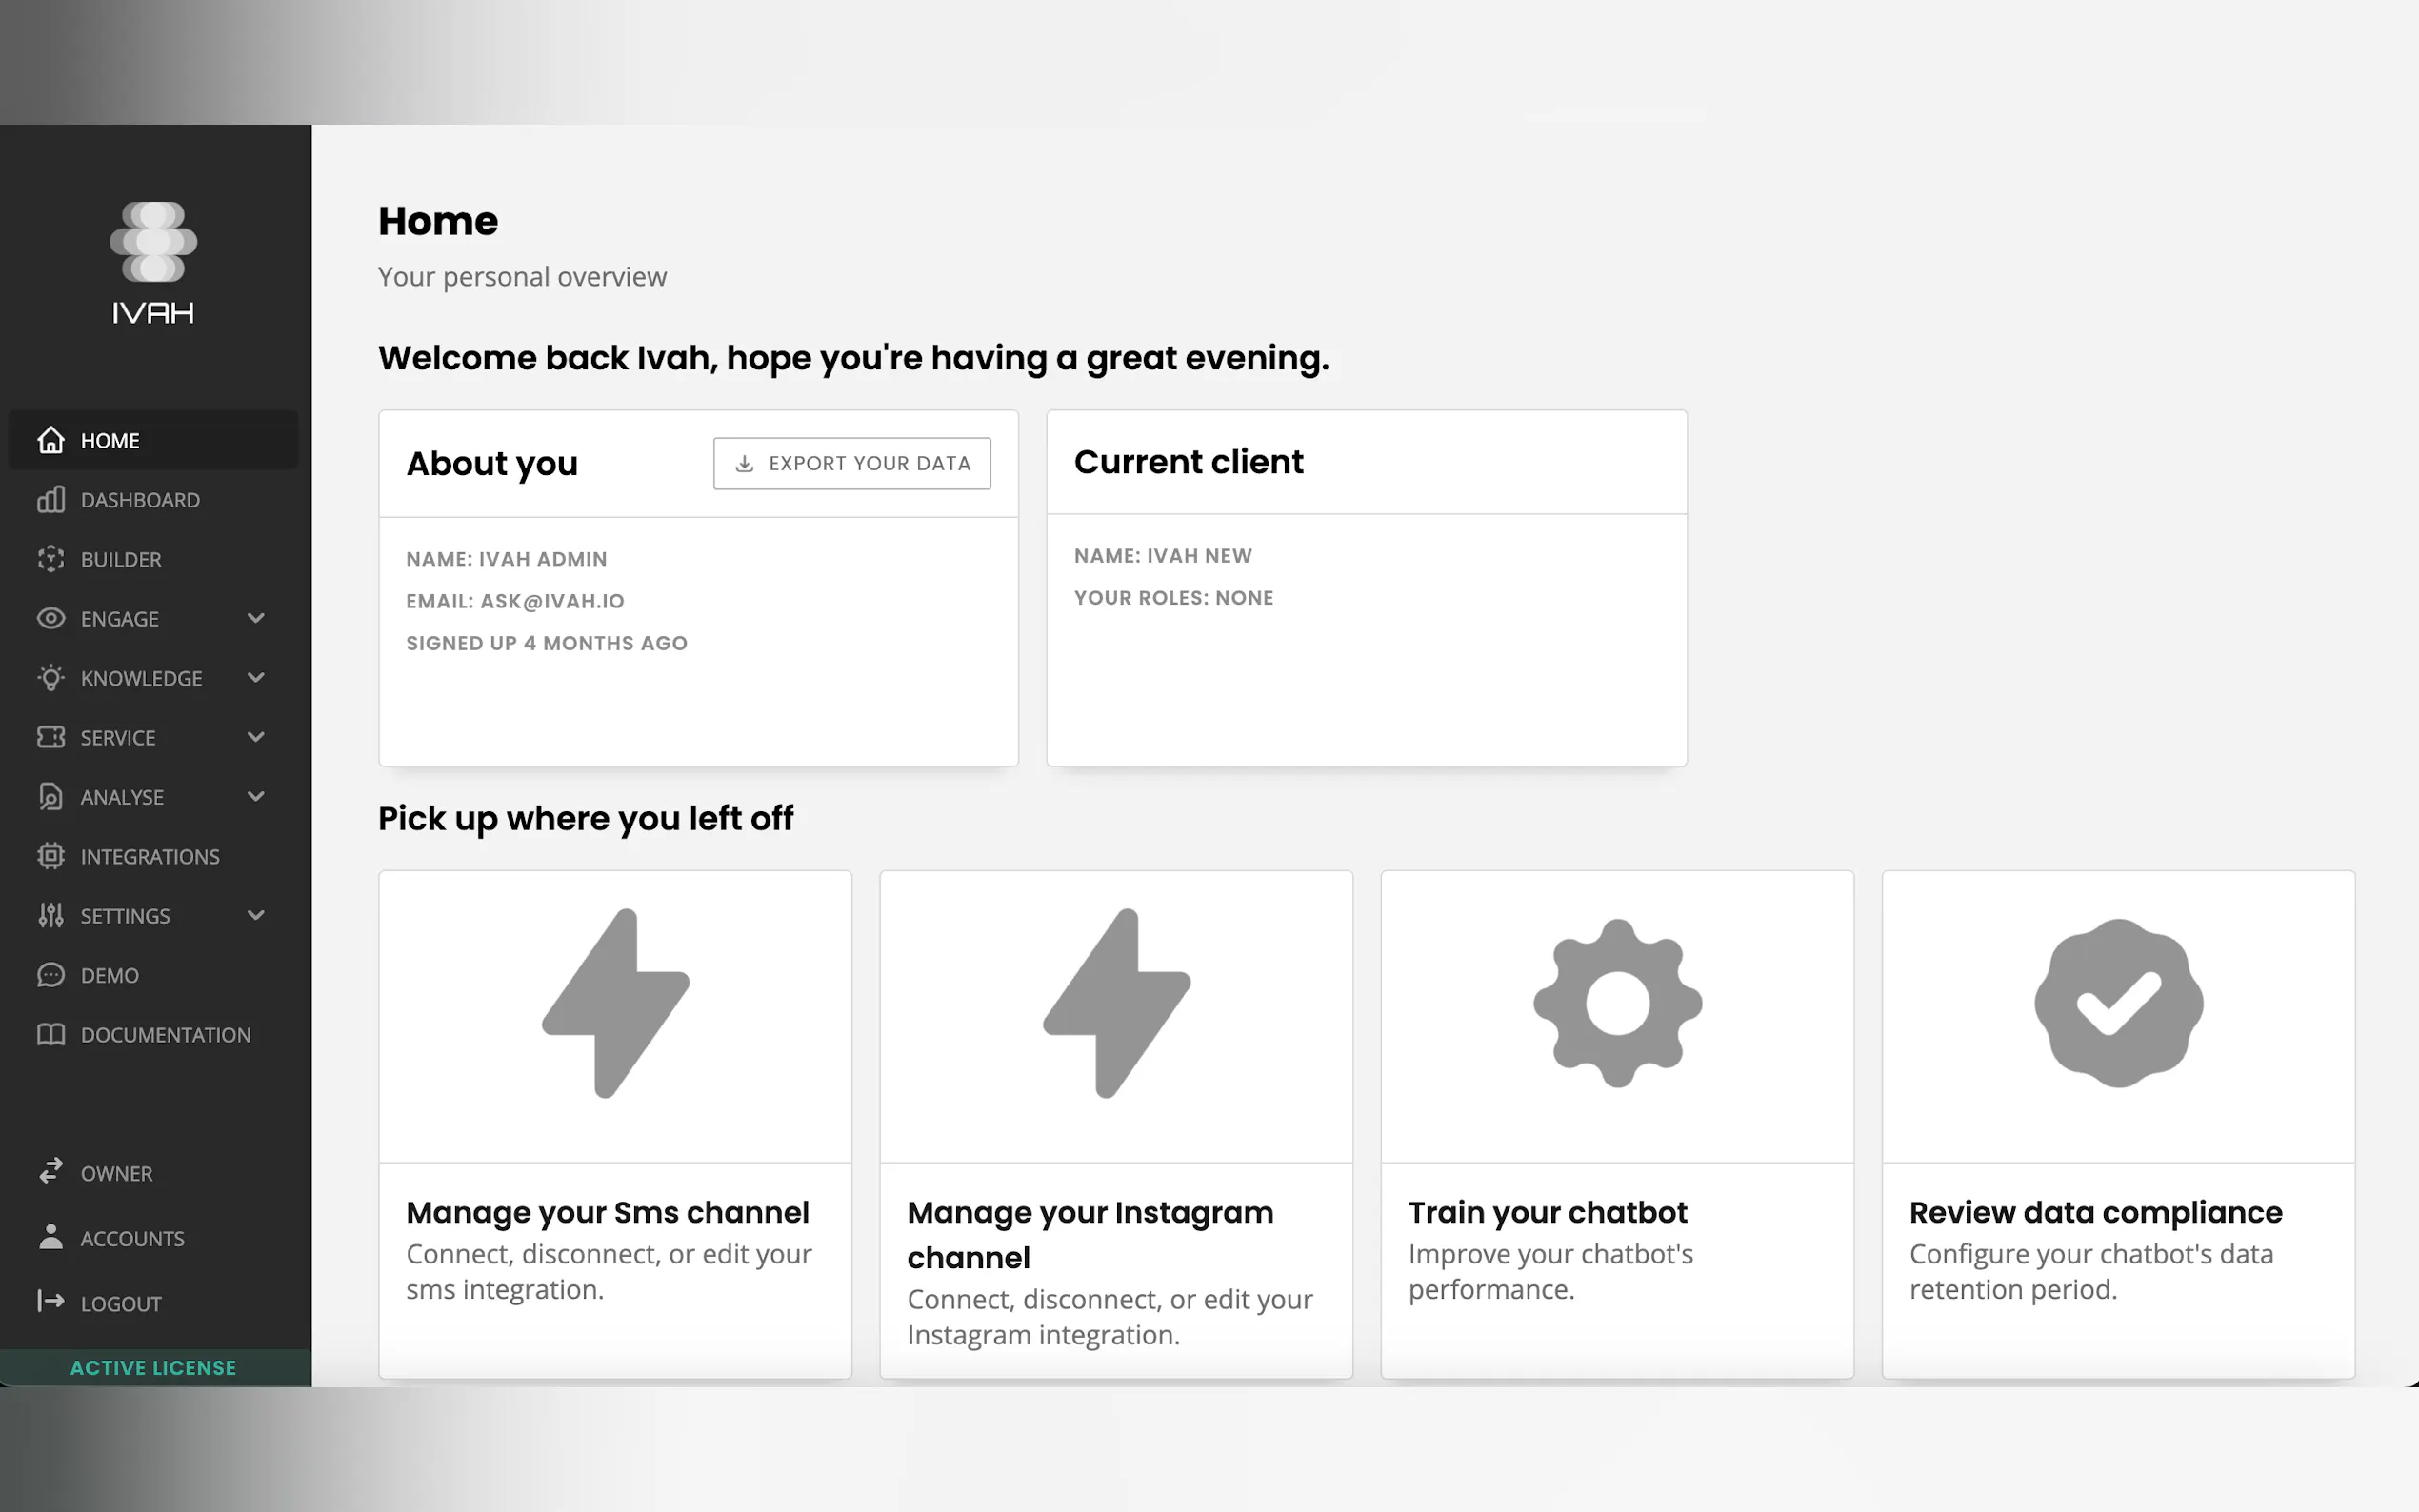
Task: Open the Service menu item
Action: pos(118,738)
